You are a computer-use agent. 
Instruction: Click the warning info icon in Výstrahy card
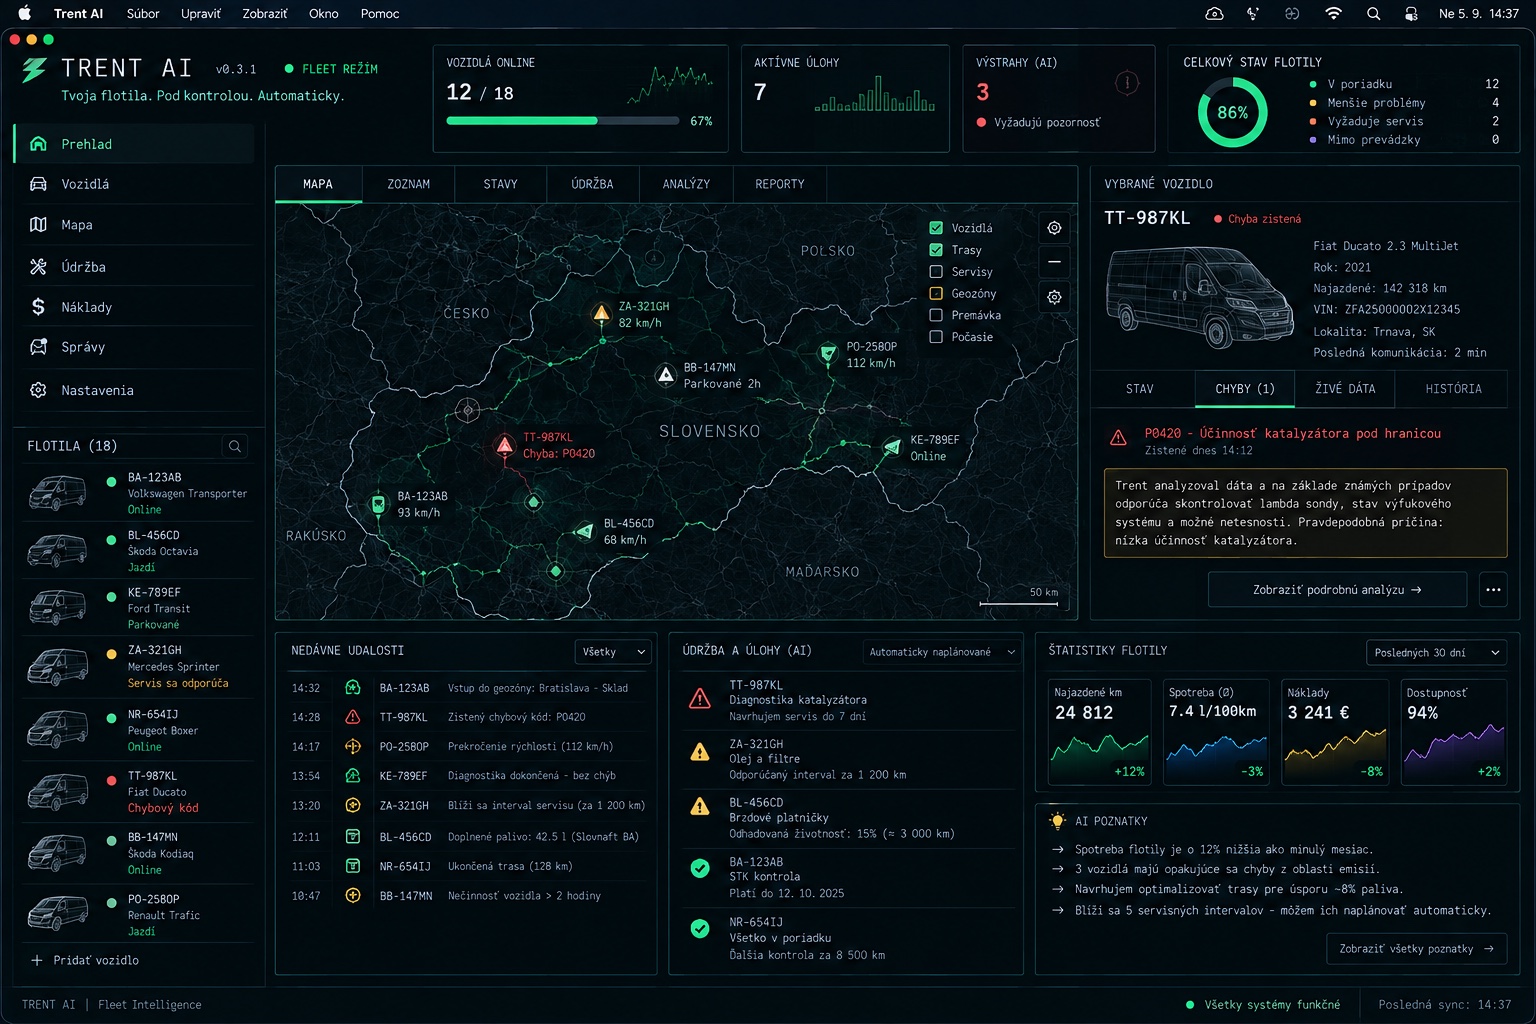(1127, 83)
